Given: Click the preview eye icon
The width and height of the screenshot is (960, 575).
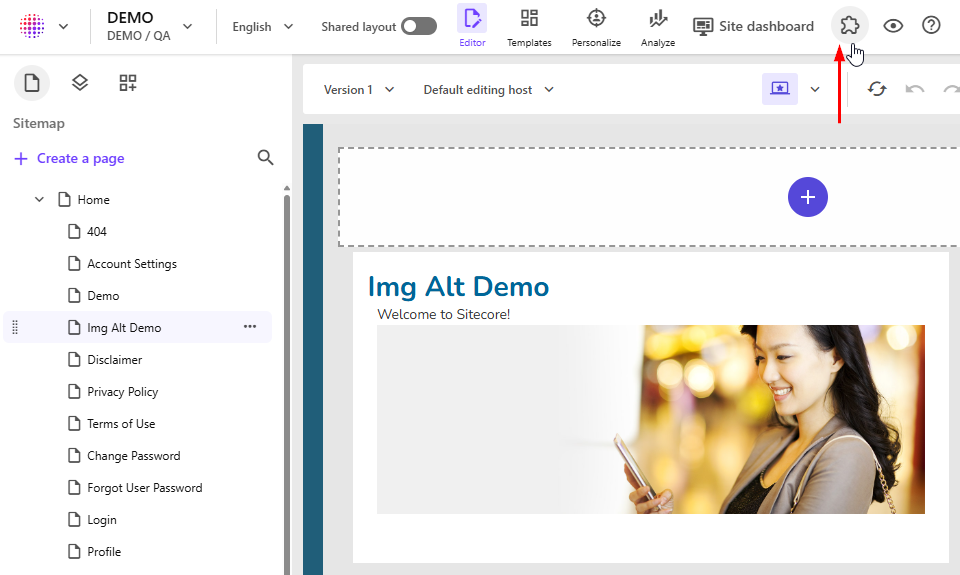Looking at the screenshot, I should point(893,26).
